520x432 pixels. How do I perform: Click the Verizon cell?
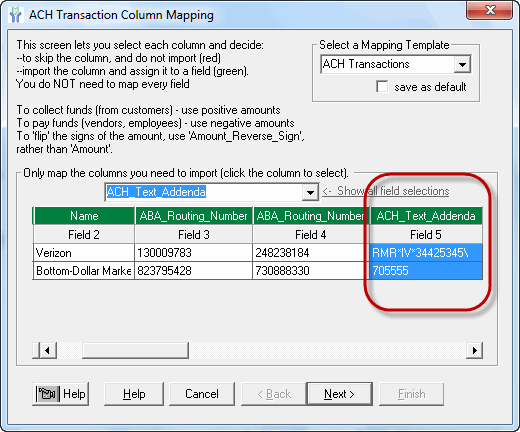point(84,253)
